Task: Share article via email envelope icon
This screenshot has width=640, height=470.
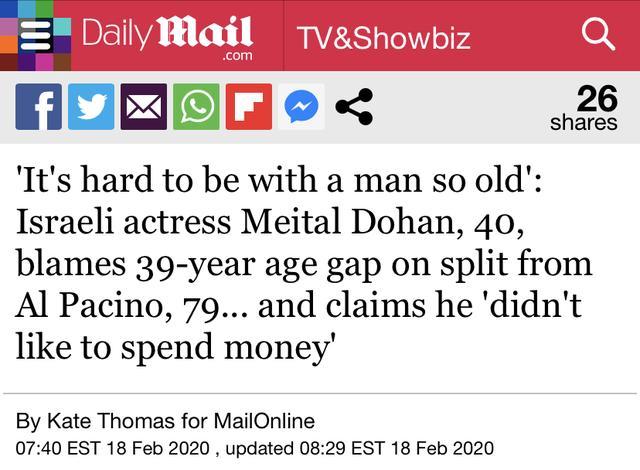Action: click(143, 108)
